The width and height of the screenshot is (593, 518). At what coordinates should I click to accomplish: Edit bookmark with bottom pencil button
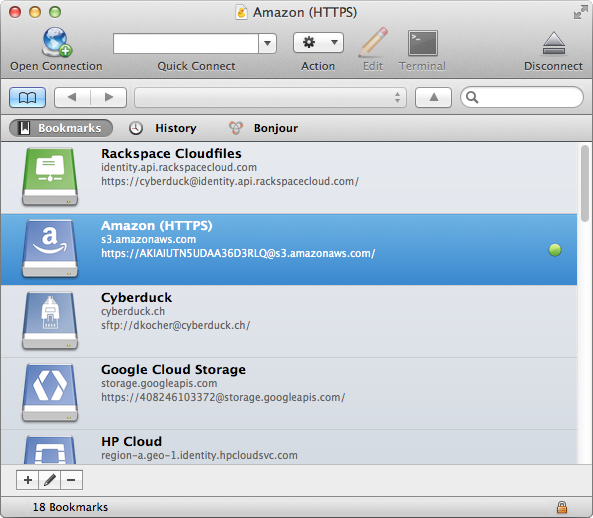click(50, 480)
